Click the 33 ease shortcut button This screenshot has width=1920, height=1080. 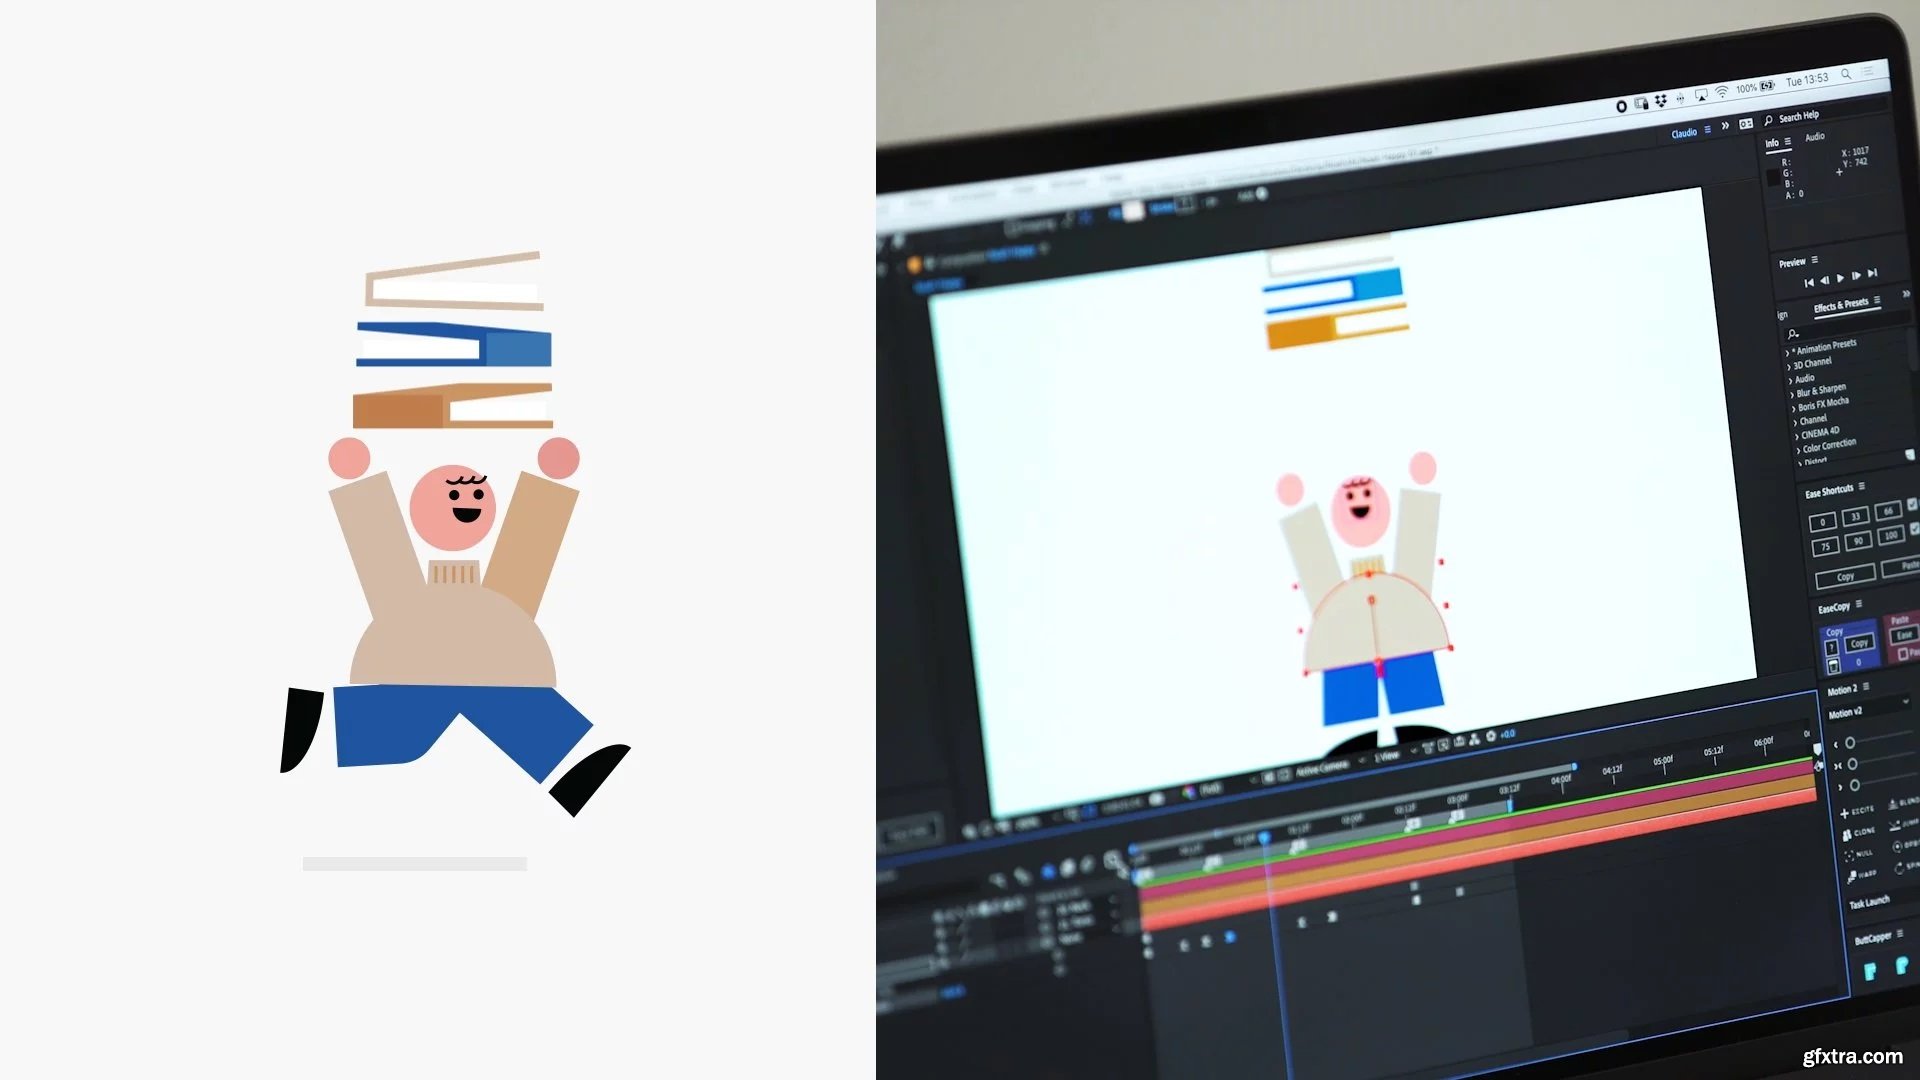point(1855,517)
